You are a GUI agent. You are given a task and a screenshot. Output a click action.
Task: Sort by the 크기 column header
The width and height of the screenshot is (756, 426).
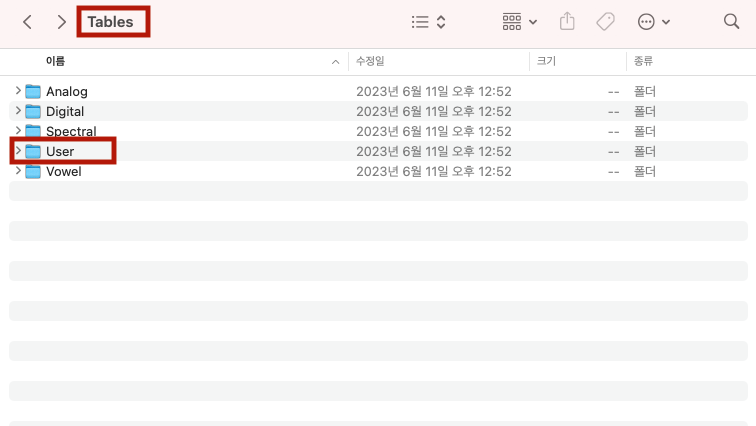[x=546, y=61]
